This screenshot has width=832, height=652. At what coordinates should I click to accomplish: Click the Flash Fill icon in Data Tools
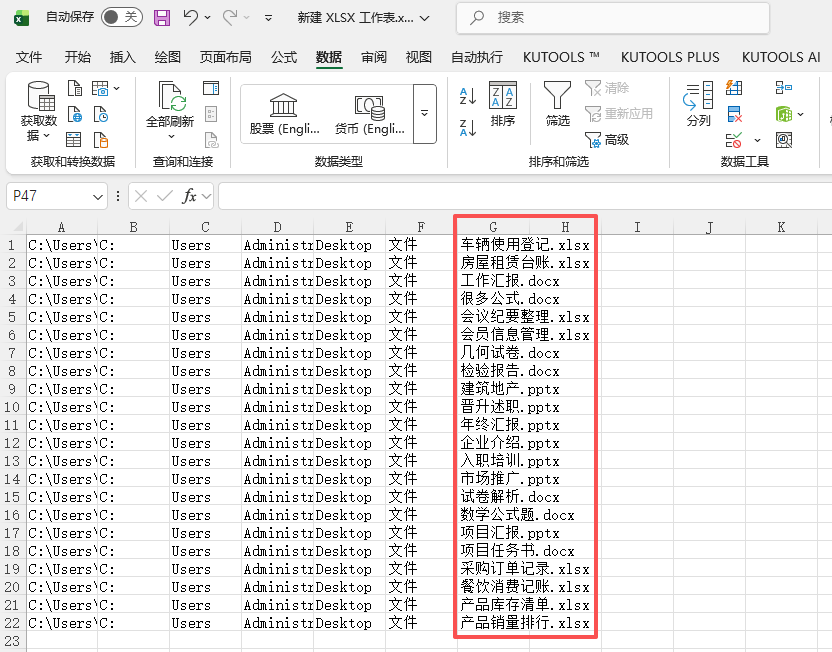(735, 88)
